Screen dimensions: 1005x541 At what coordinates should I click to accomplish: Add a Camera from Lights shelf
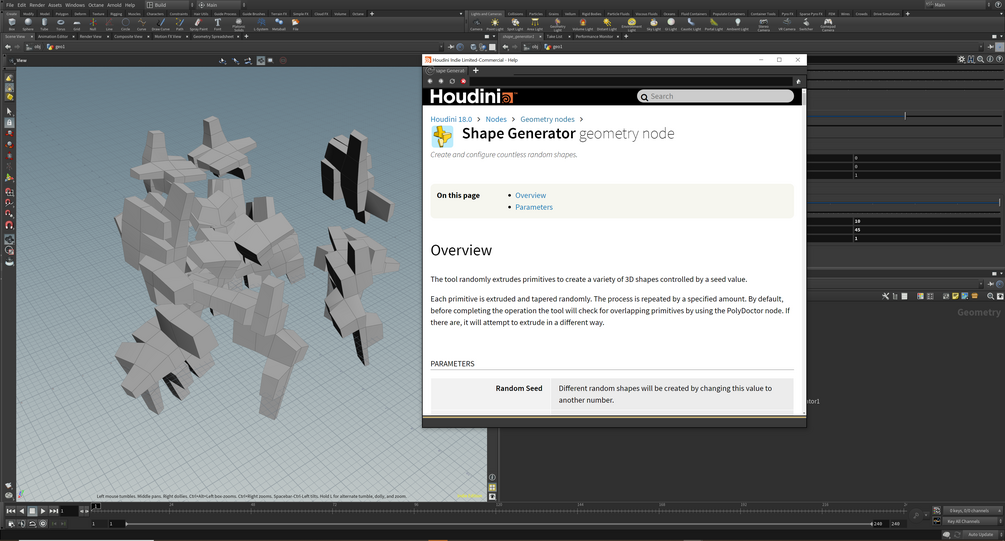click(476, 24)
